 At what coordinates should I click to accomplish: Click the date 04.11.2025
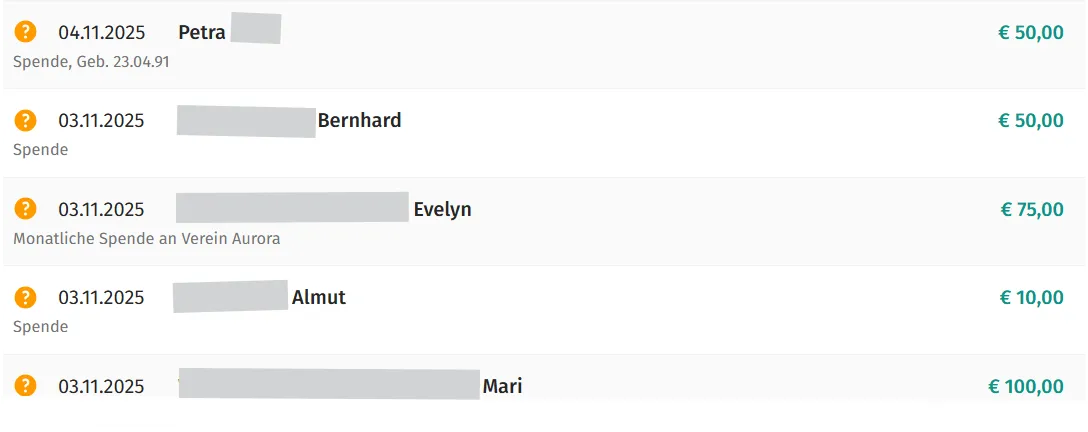pyautogui.click(x=101, y=32)
